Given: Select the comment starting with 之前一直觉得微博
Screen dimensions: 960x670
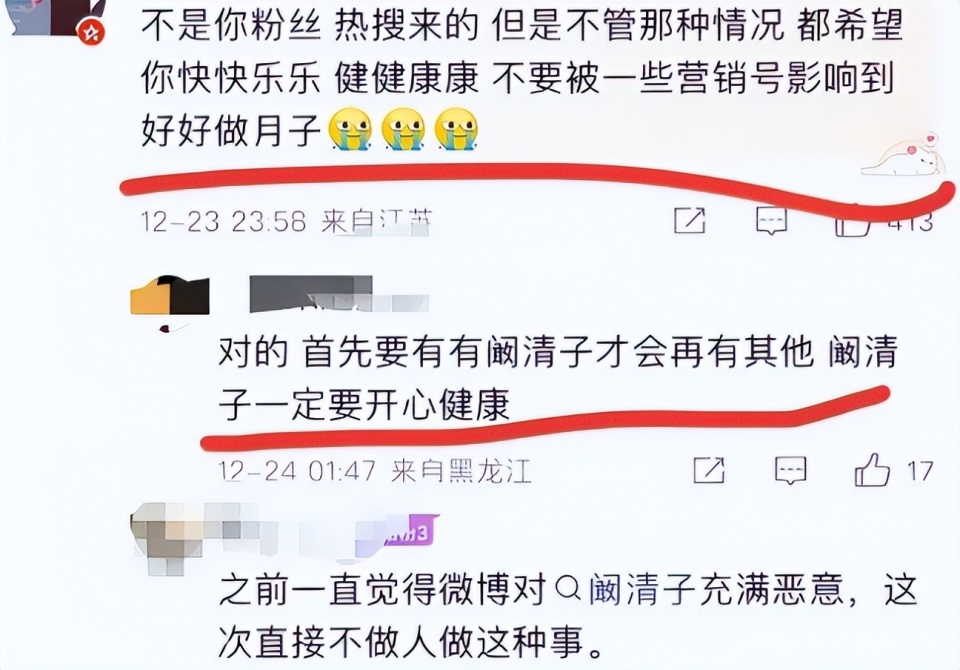Looking at the screenshot, I should (568, 615).
